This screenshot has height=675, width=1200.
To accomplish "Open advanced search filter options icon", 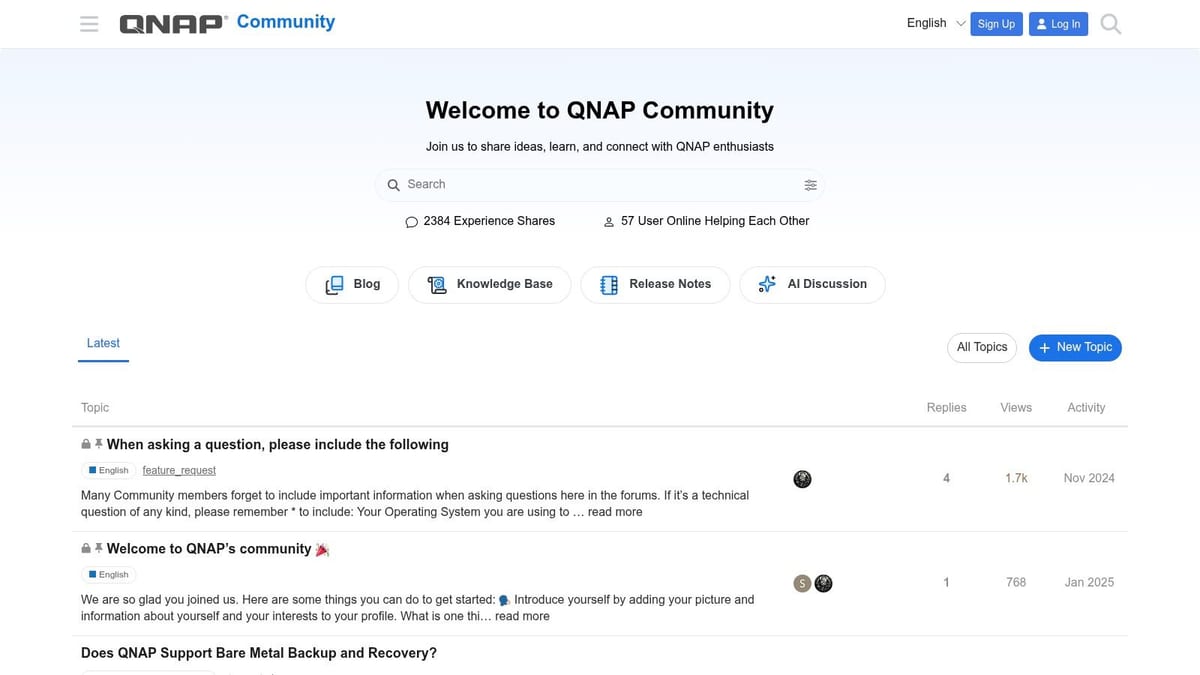I will click(810, 185).
